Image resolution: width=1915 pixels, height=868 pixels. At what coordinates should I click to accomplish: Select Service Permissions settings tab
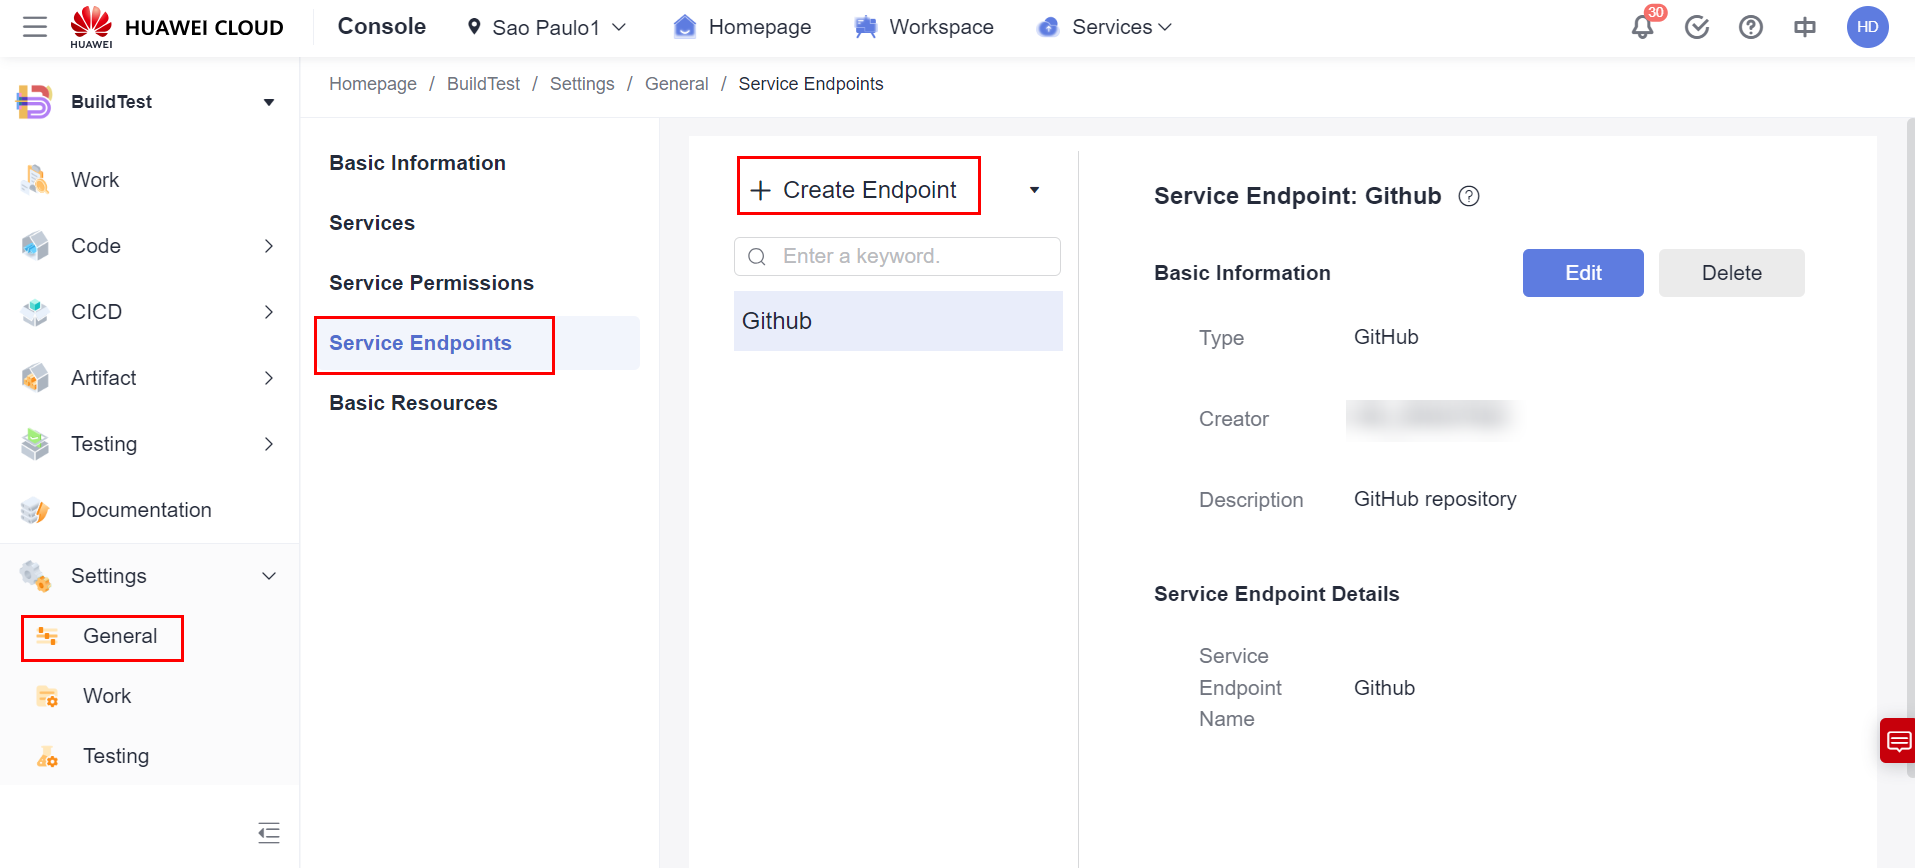[x=431, y=283]
